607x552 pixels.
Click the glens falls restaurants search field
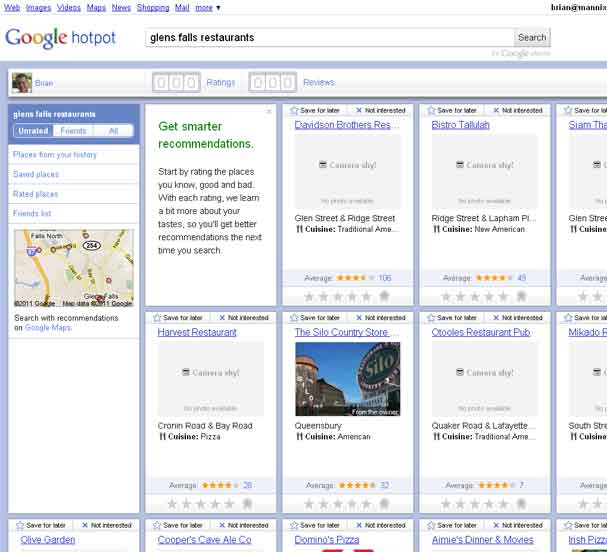pos(329,38)
